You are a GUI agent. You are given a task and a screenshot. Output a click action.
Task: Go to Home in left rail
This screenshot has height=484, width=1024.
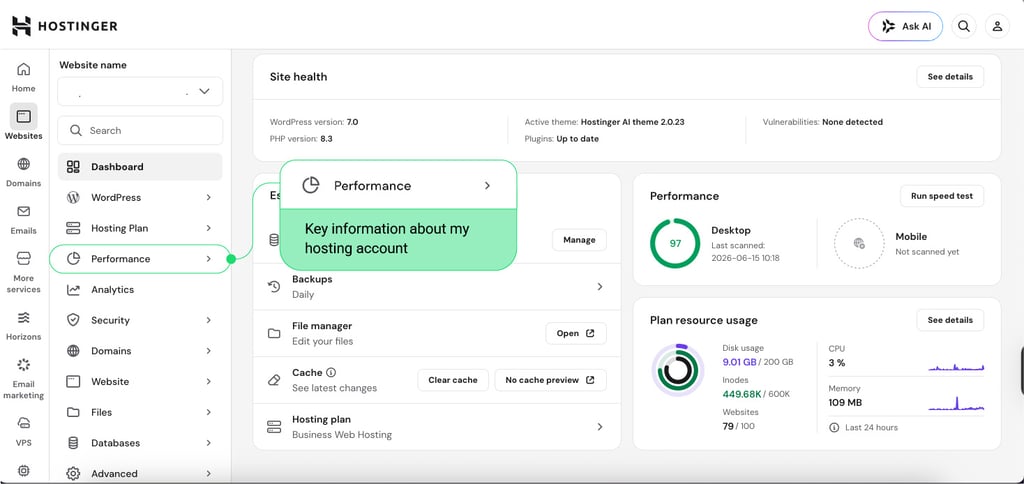pos(24,77)
